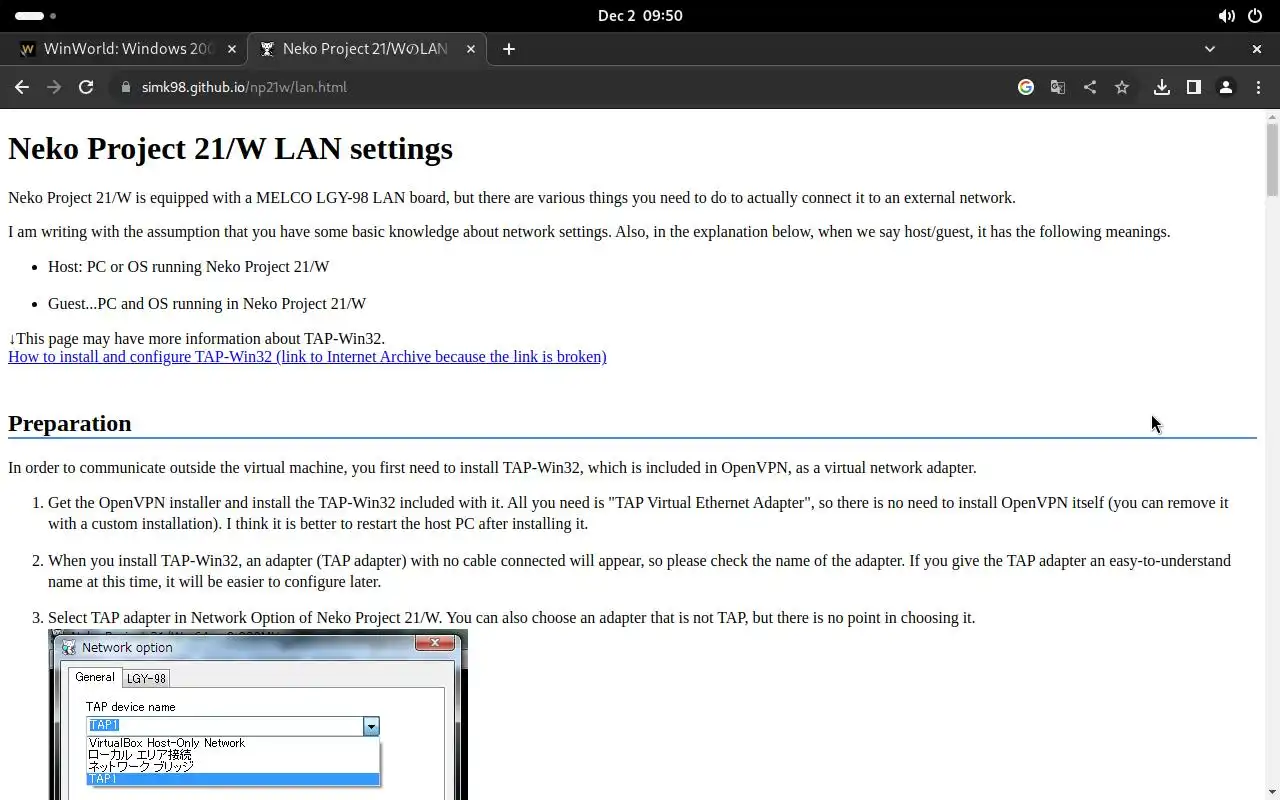Click the "Guest...PC and OS running" bullet
The width and height of the screenshot is (1280, 800).
pos(207,303)
